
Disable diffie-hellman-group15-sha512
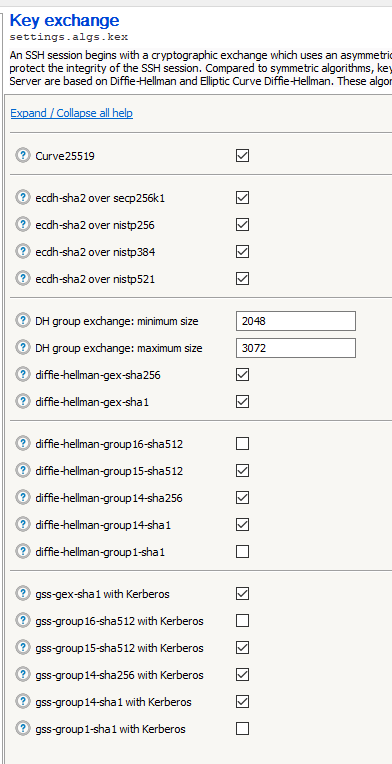click(x=242, y=470)
